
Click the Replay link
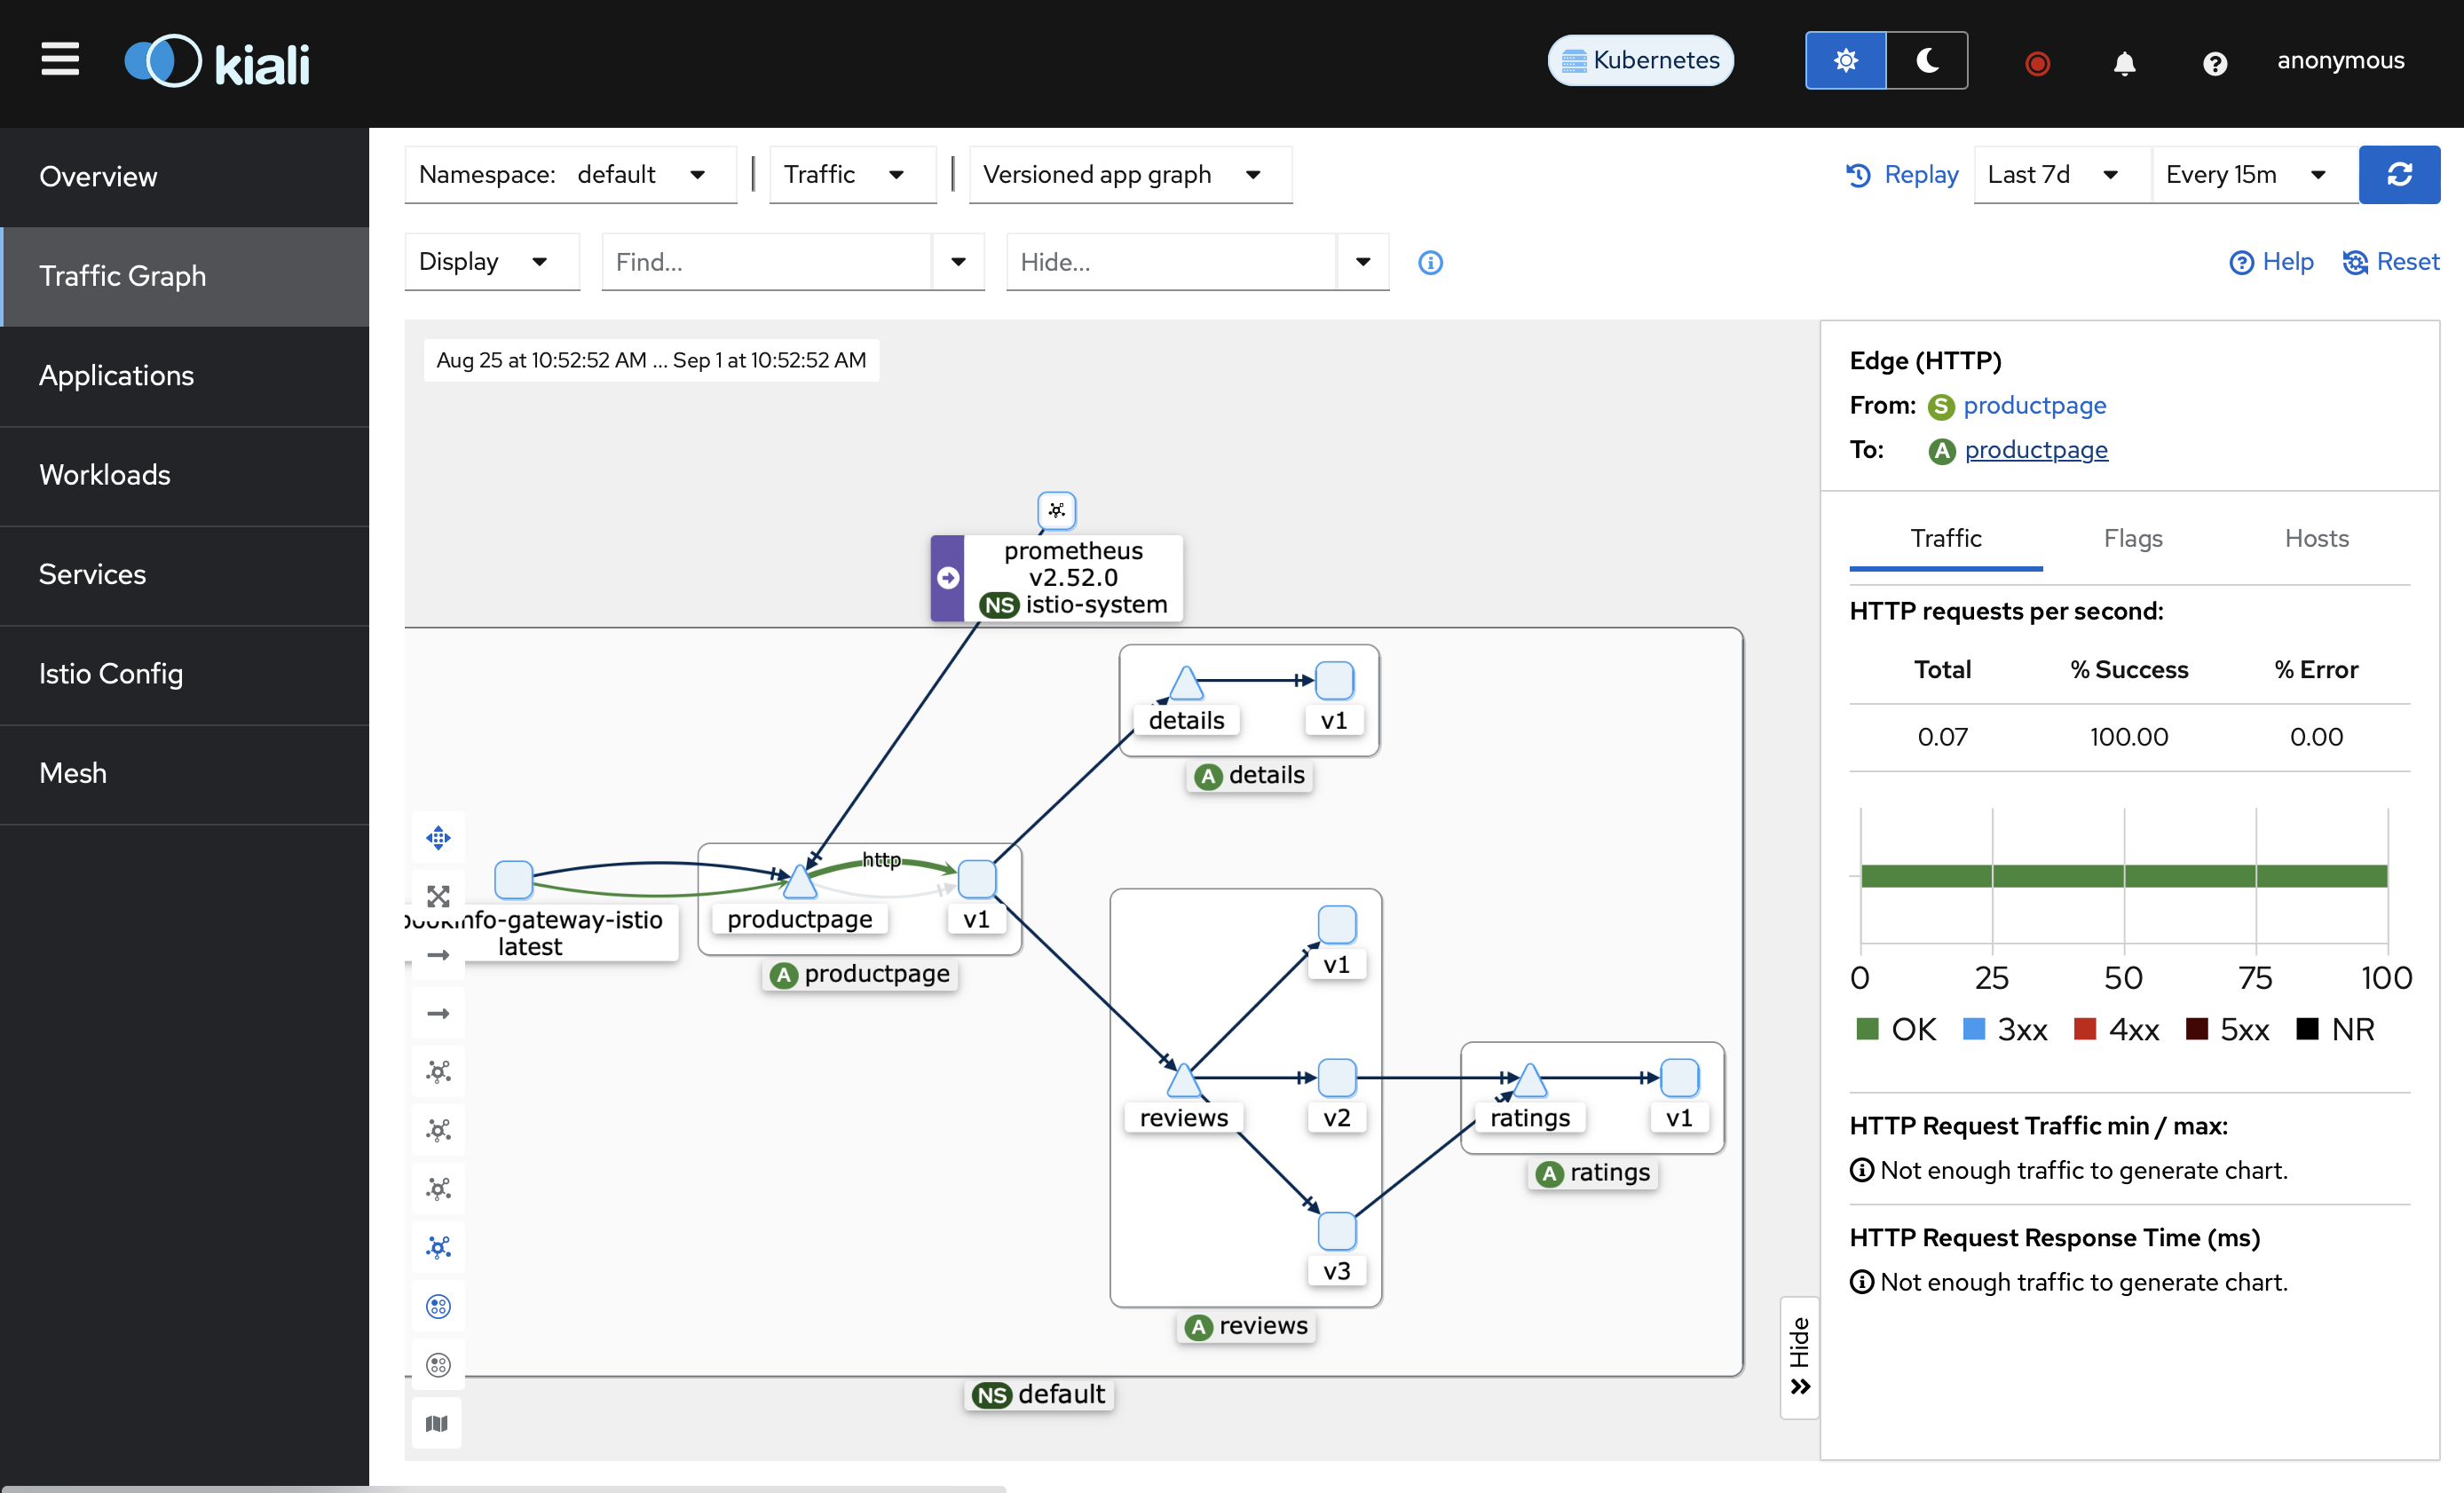[x=1901, y=175]
